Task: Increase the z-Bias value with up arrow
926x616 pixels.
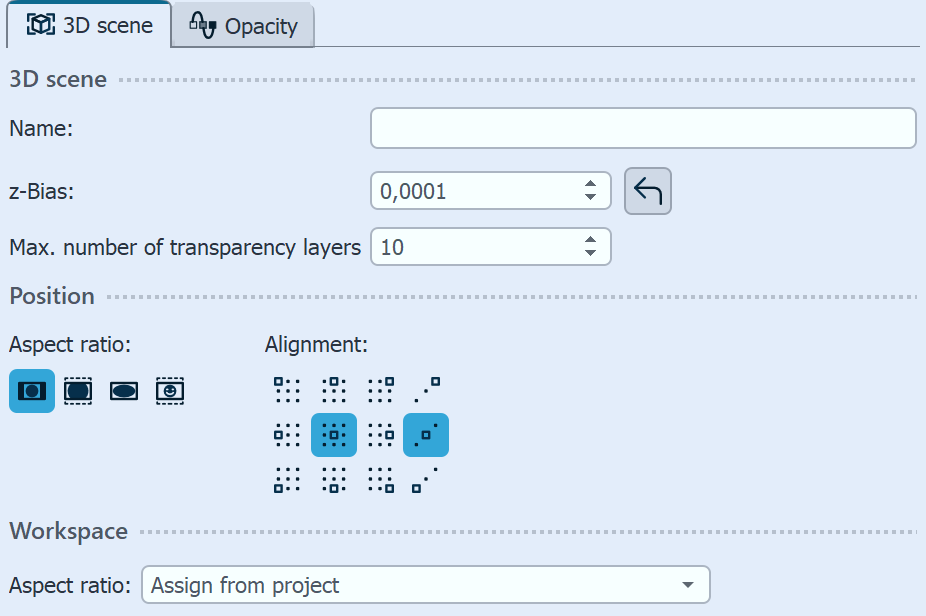Action: click(591, 184)
